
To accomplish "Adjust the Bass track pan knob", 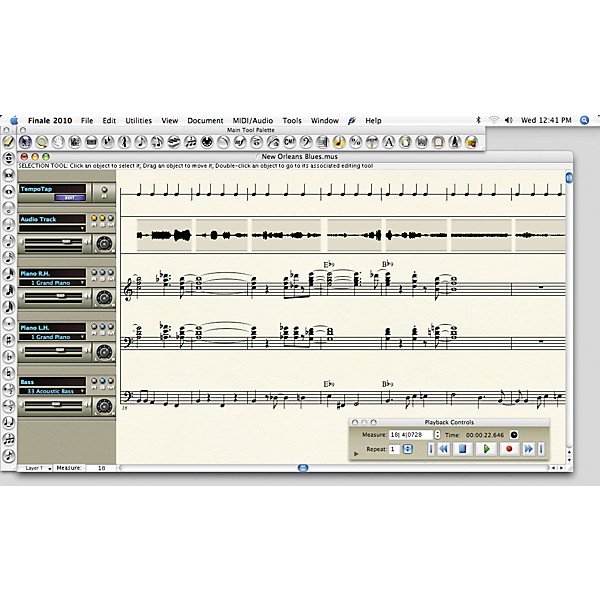I will click(x=104, y=406).
